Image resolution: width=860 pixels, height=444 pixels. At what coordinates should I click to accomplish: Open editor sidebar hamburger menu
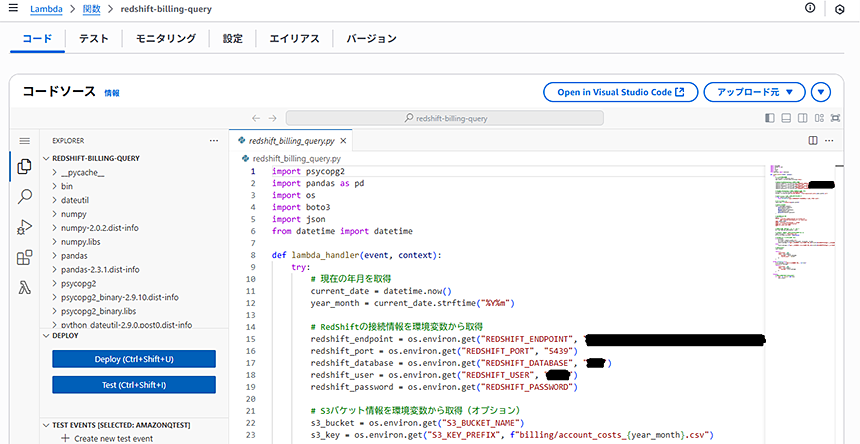click(x=25, y=141)
